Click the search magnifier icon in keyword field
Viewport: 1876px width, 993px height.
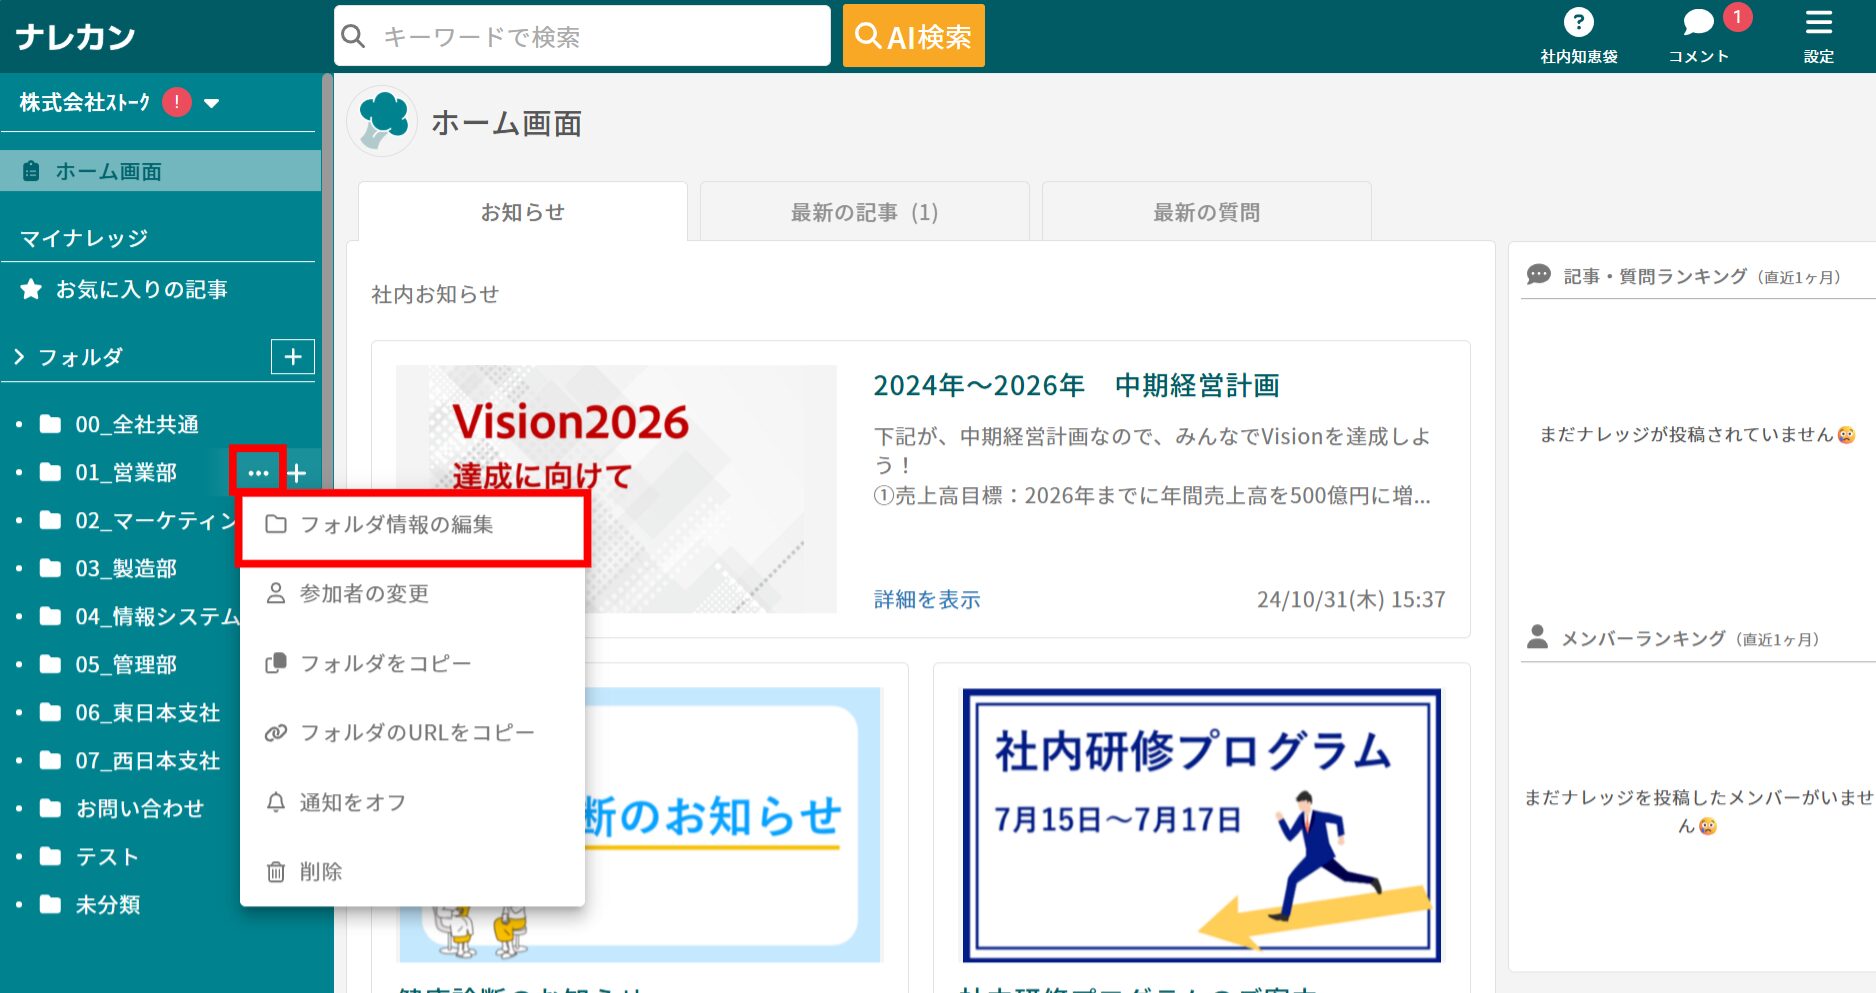tap(353, 37)
